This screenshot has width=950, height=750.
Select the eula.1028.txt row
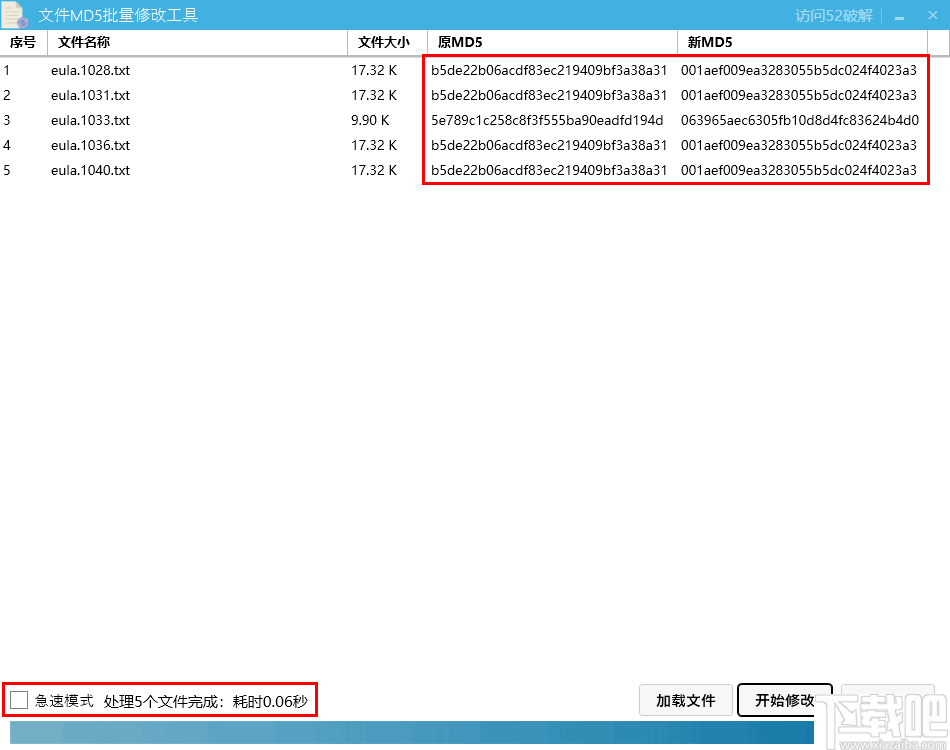point(463,70)
